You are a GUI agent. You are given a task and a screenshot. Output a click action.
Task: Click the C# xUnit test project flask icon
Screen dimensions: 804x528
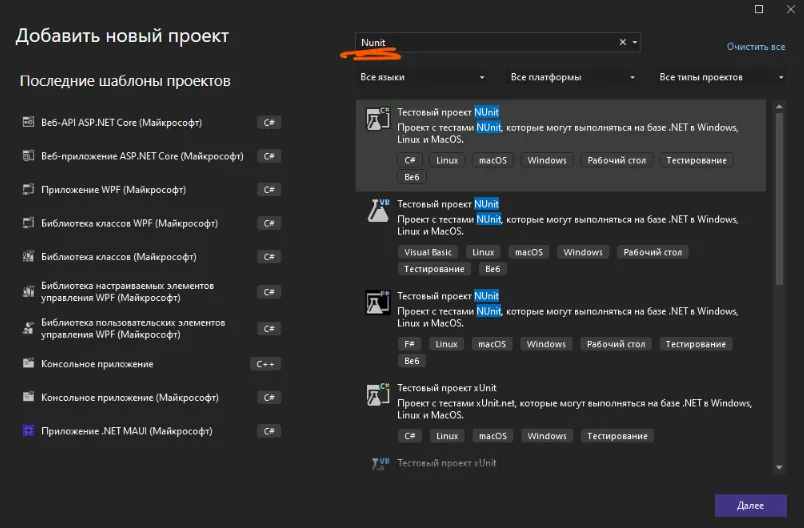(377, 394)
